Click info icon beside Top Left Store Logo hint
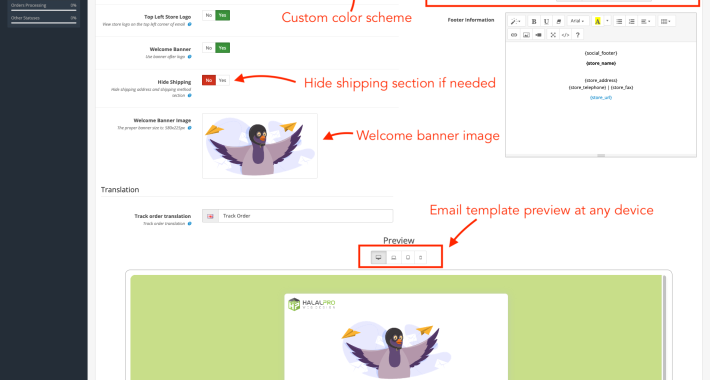This screenshot has width=710, height=380. (190, 24)
